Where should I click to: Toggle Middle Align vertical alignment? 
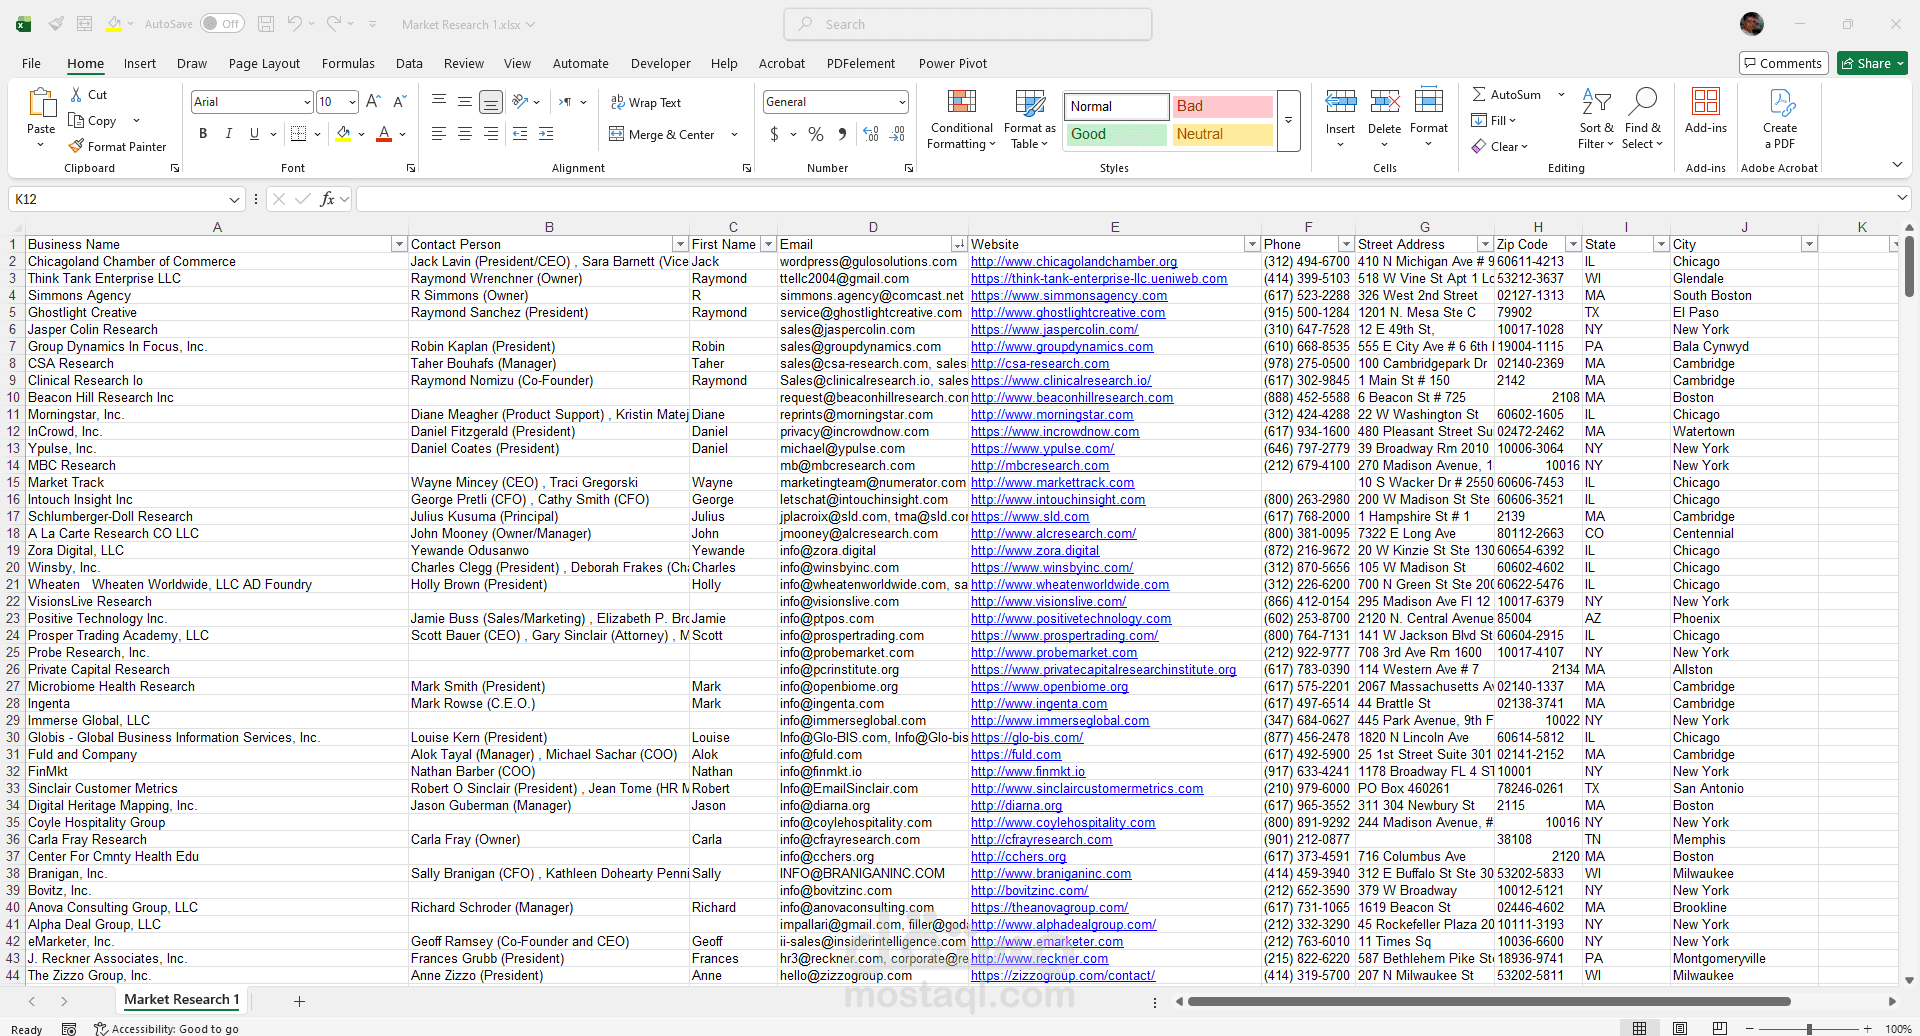click(x=465, y=101)
